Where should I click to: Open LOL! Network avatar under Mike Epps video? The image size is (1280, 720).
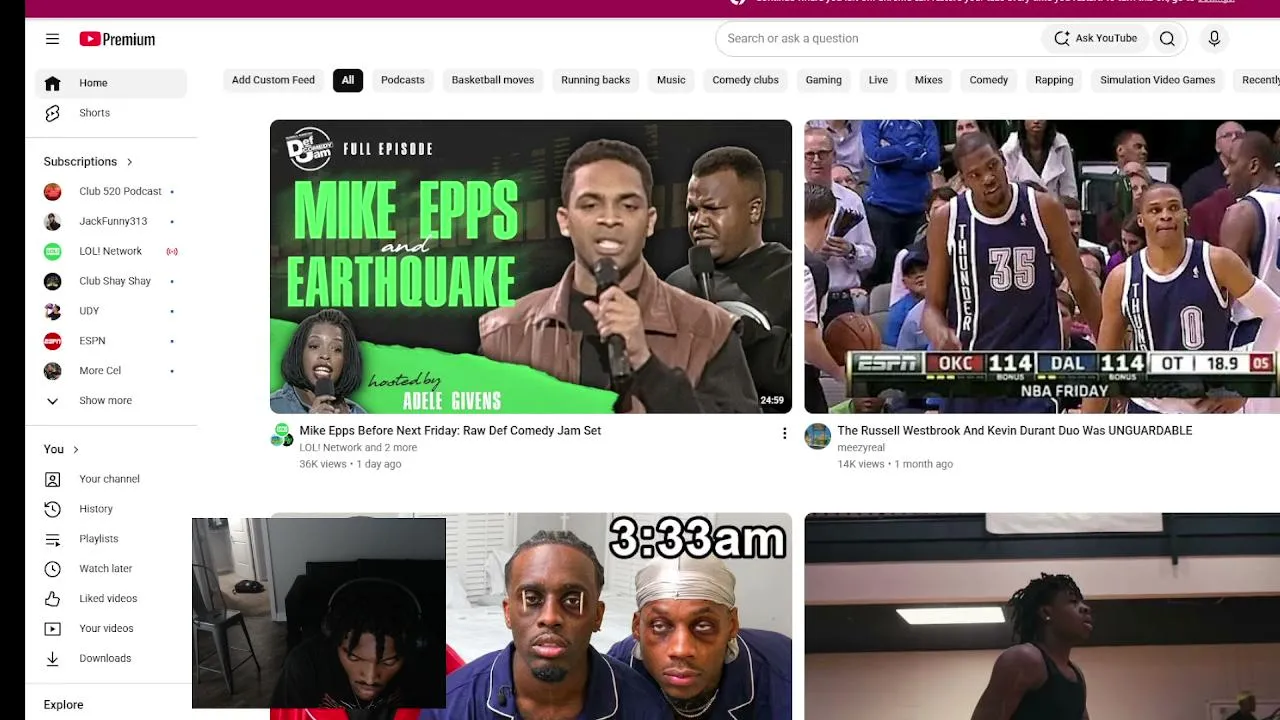pyautogui.click(x=282, y=435)
